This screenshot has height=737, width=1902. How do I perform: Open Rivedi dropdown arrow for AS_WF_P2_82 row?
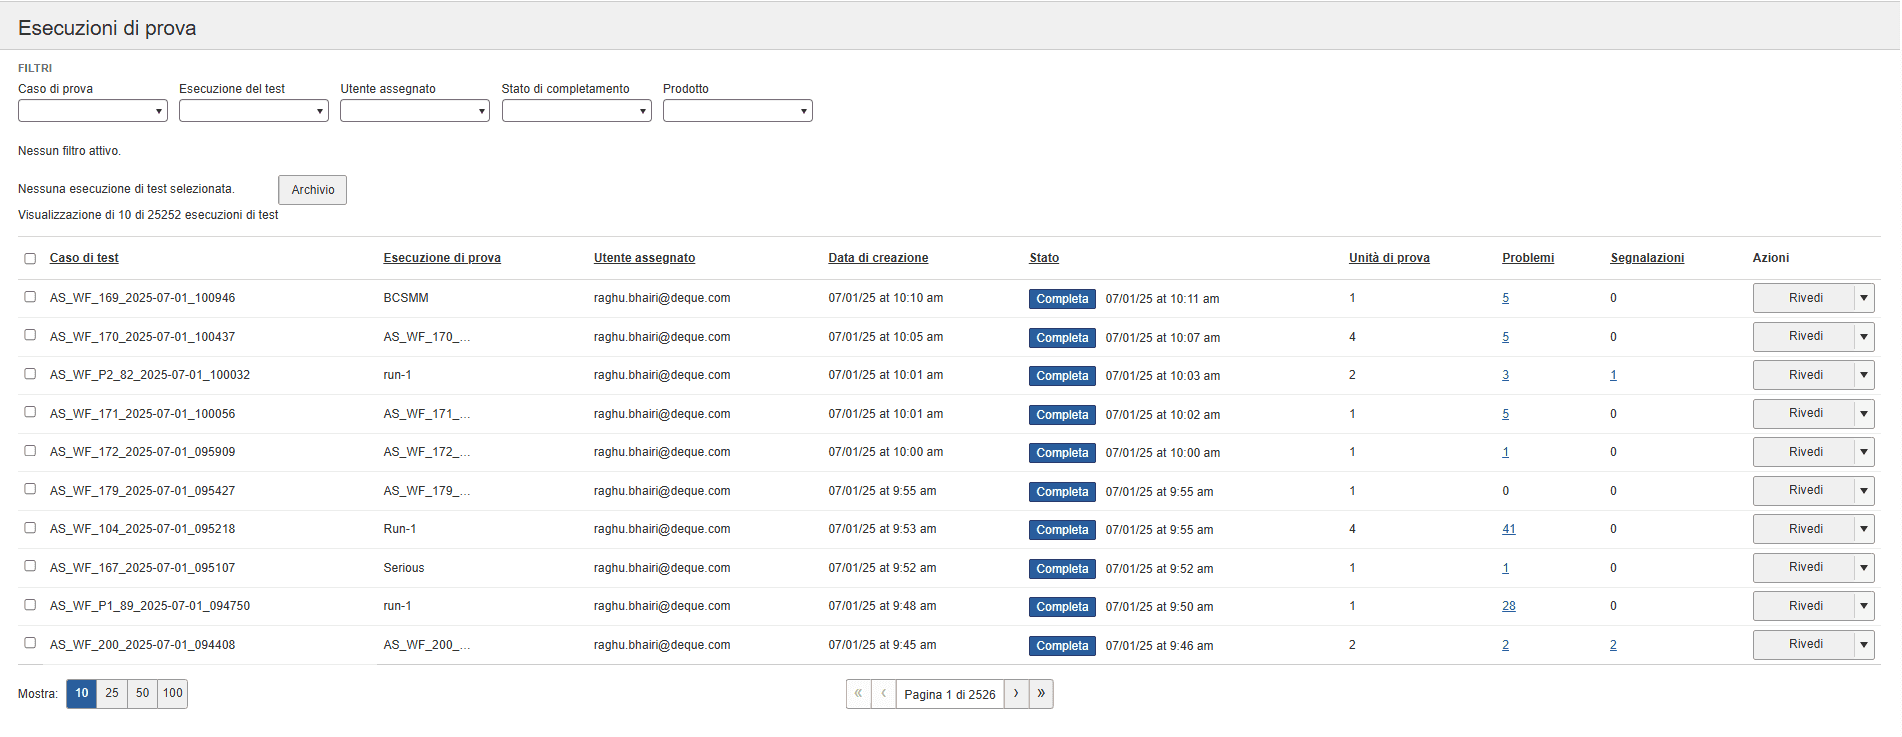(x=1863, y=375)
